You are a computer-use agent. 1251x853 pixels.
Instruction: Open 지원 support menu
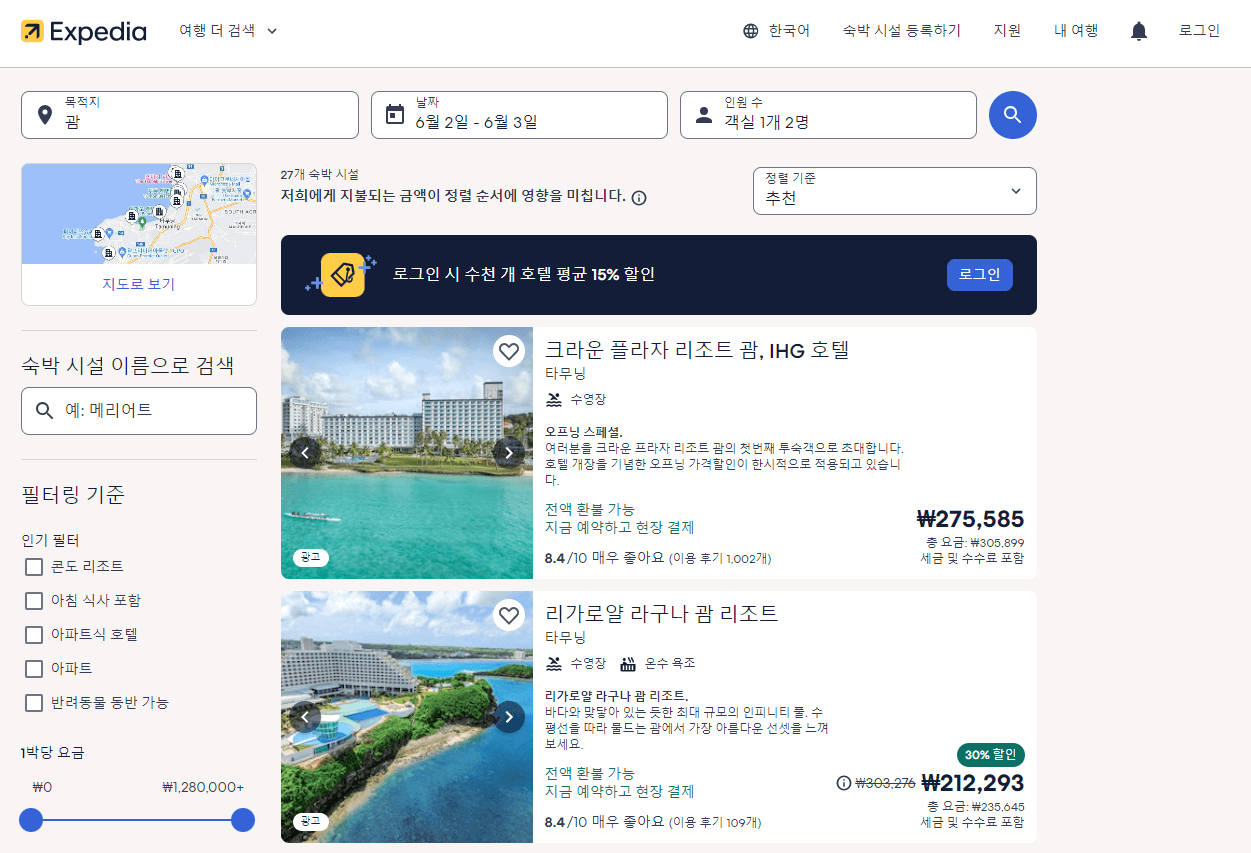point(1007,31)
